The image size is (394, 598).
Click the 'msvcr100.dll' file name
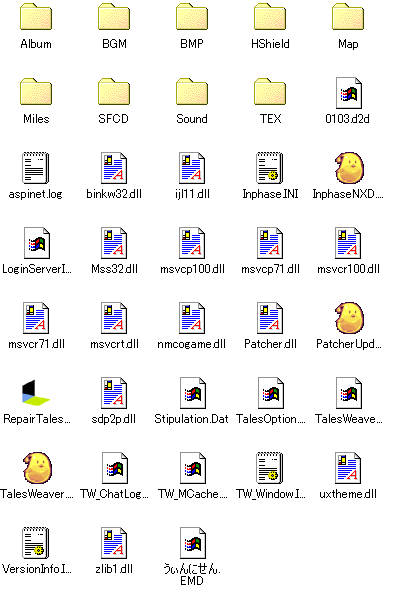click(349, 269)
